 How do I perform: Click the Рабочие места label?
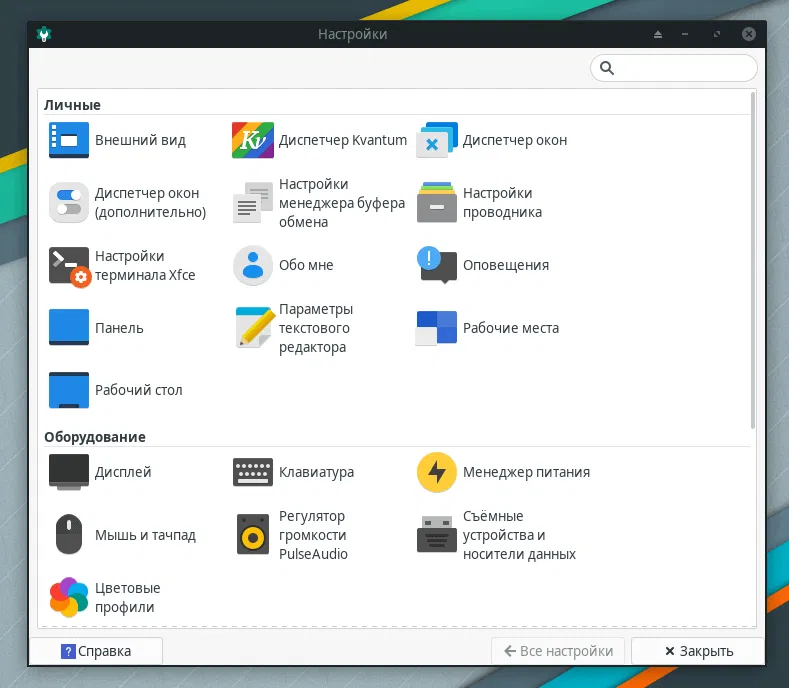[511, 328]
